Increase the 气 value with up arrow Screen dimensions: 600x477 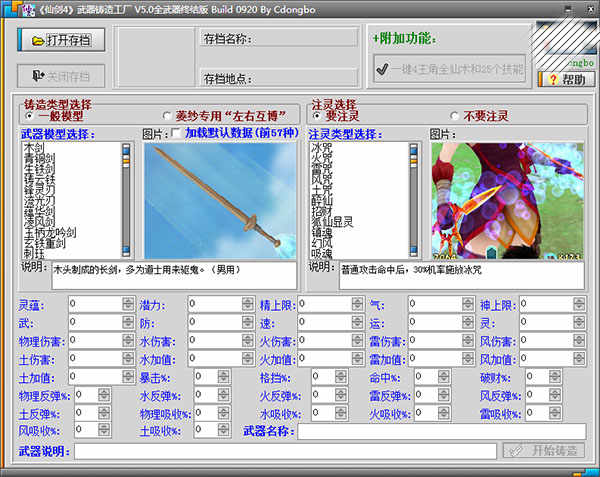click(x=468, y=301)
